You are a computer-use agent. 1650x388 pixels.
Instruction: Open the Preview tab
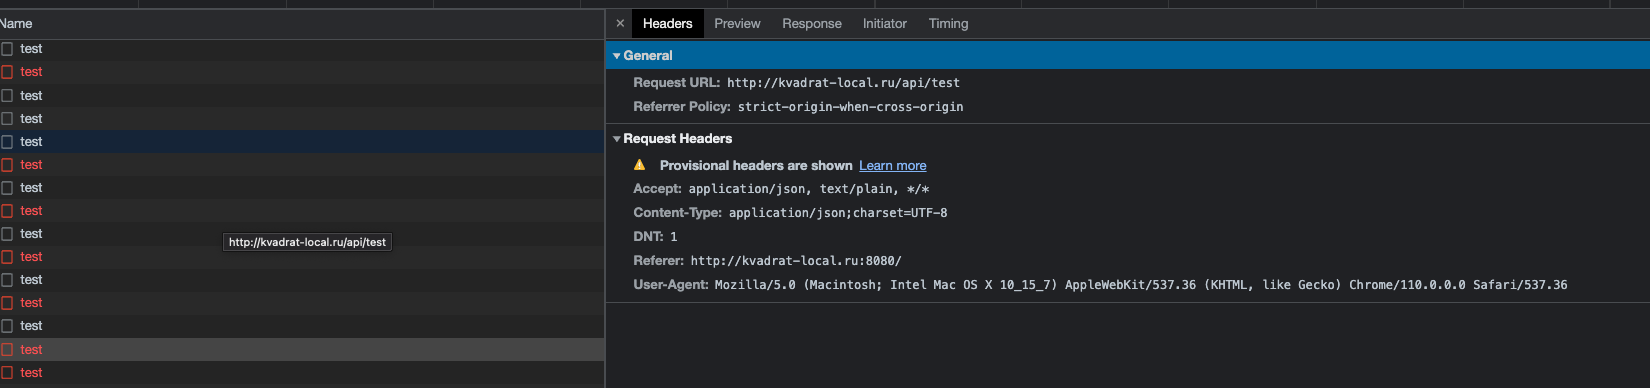click(x=737, y=23)
